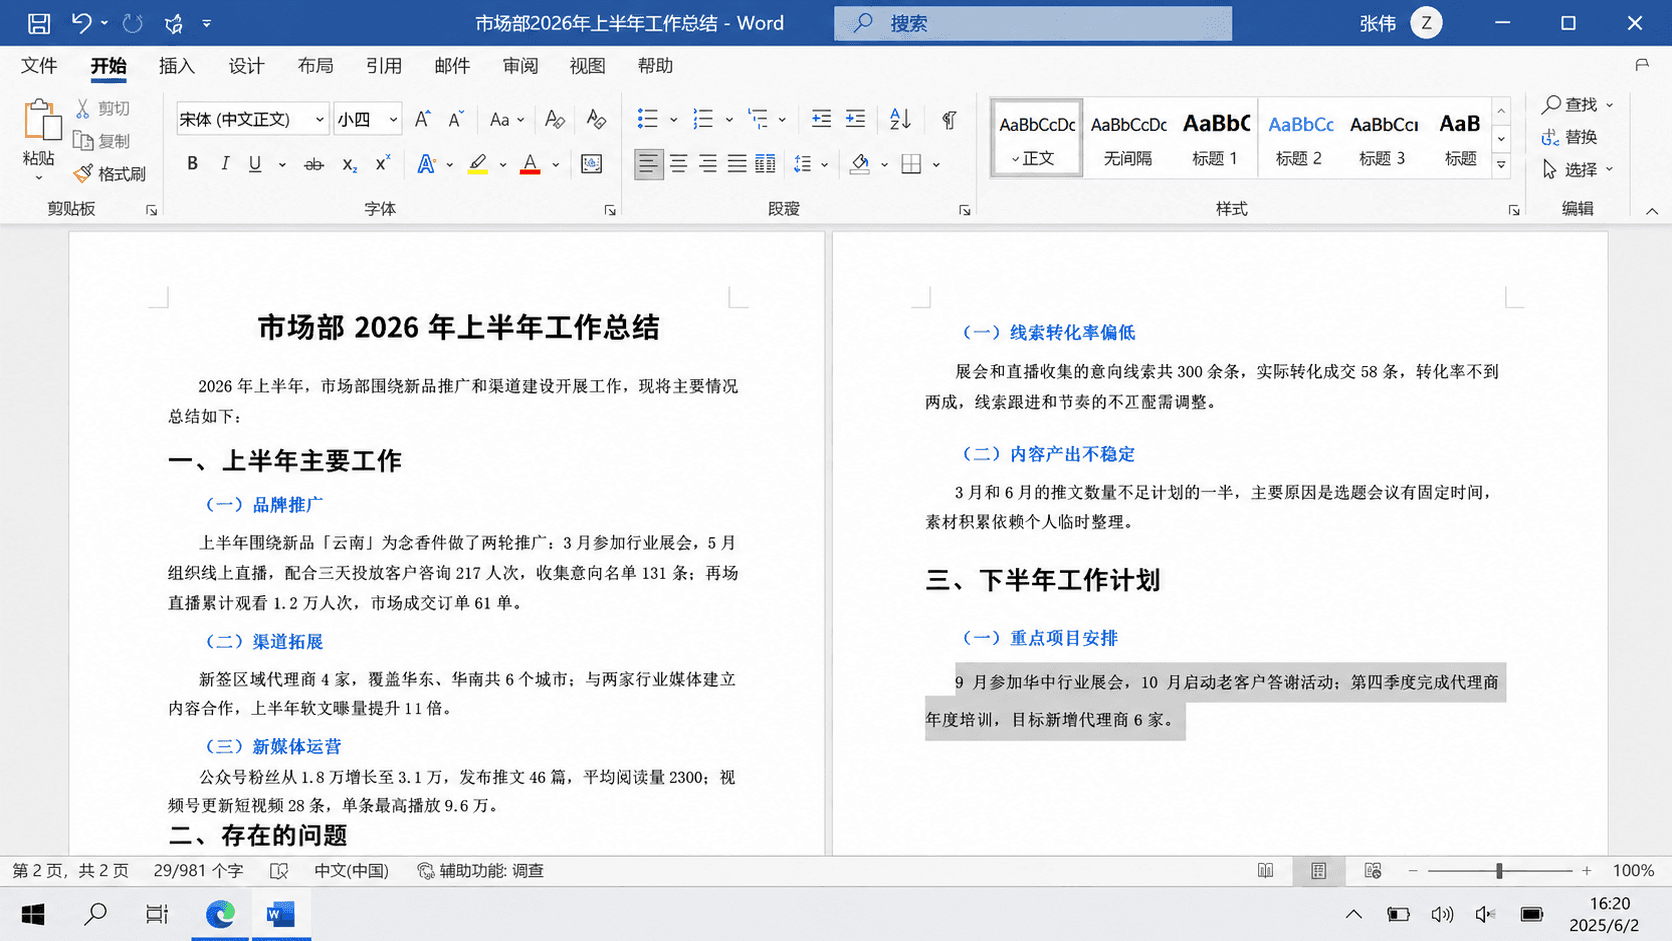Viewport: 1672px width, 941px height.
Task: Expand the styles gallery more button
Action: (x=1501, y=165)
